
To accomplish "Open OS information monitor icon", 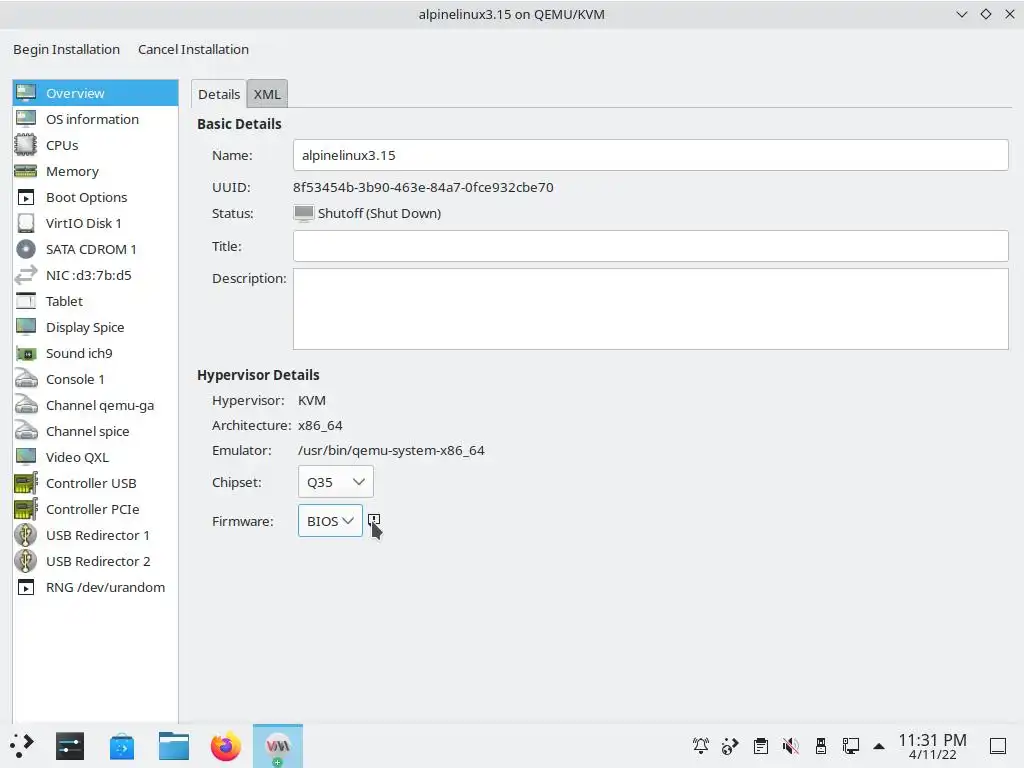I will (26, 119).
